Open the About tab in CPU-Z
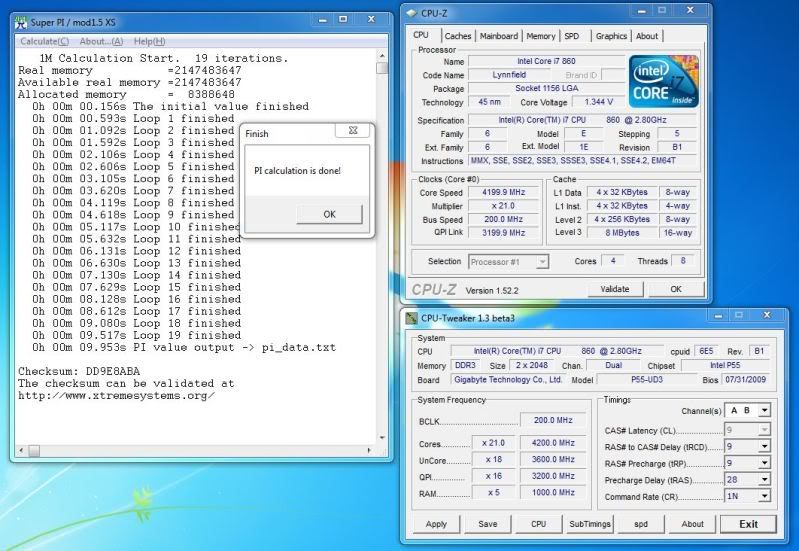Viewport: 799px width, 551px height. pos(647,36)
